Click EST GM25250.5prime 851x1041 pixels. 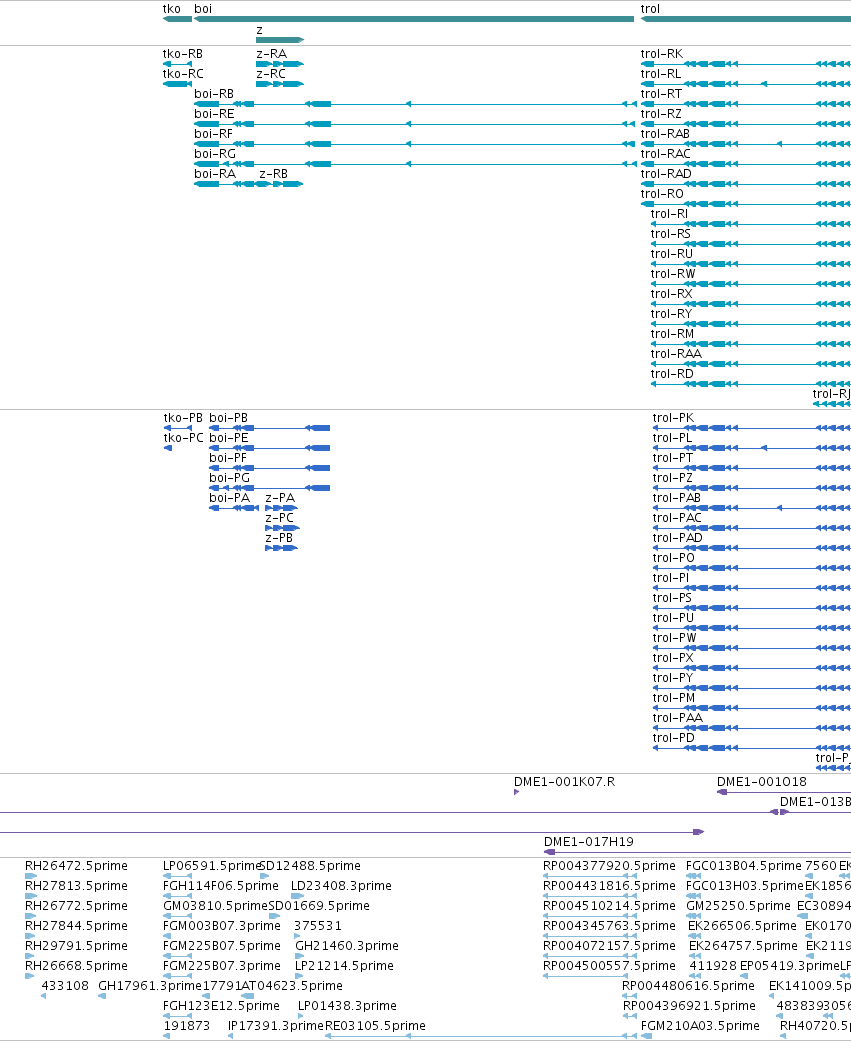click(x=738, y=906)
